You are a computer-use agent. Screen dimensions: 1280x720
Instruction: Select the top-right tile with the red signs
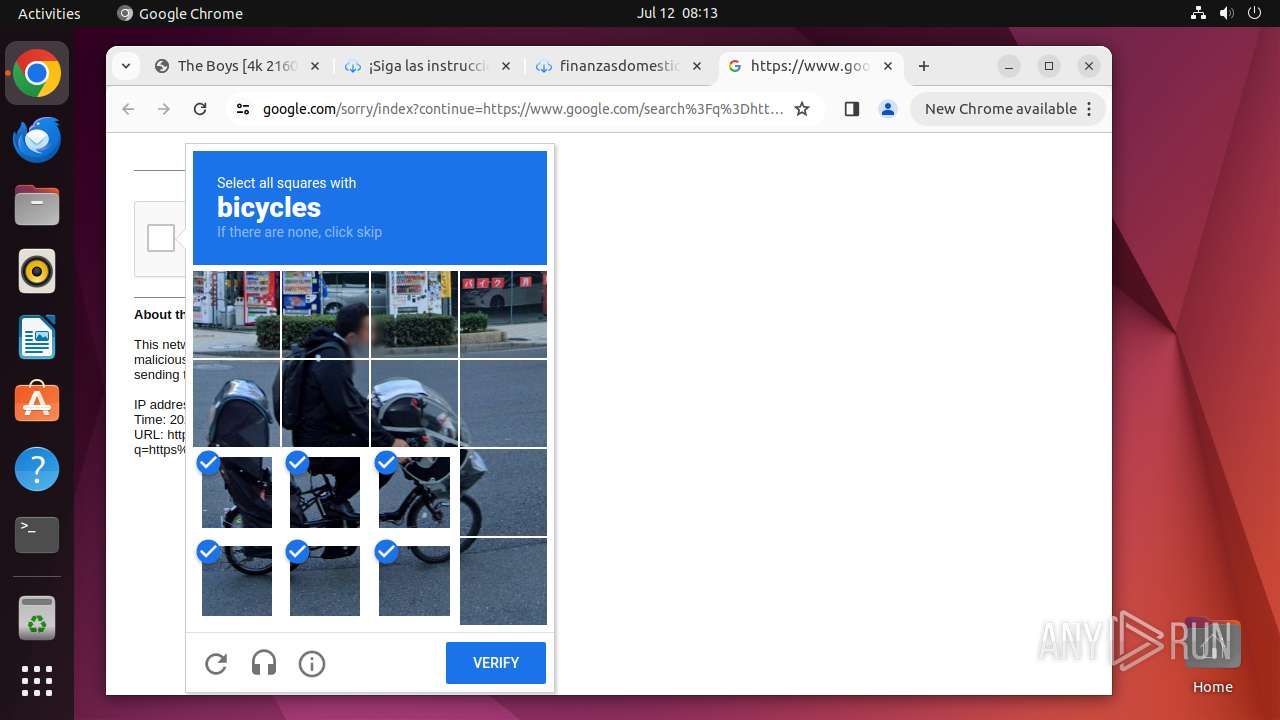[503, 314]
